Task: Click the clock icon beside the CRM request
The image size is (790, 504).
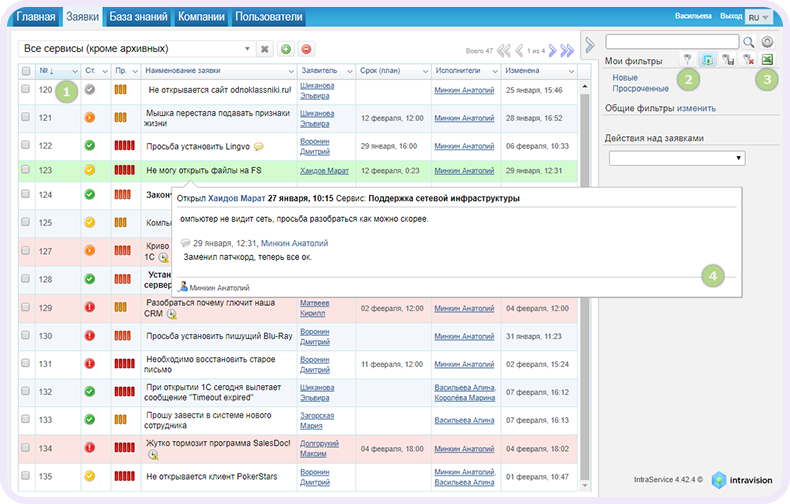Action: pyautogui.click(x=171, y=314)
